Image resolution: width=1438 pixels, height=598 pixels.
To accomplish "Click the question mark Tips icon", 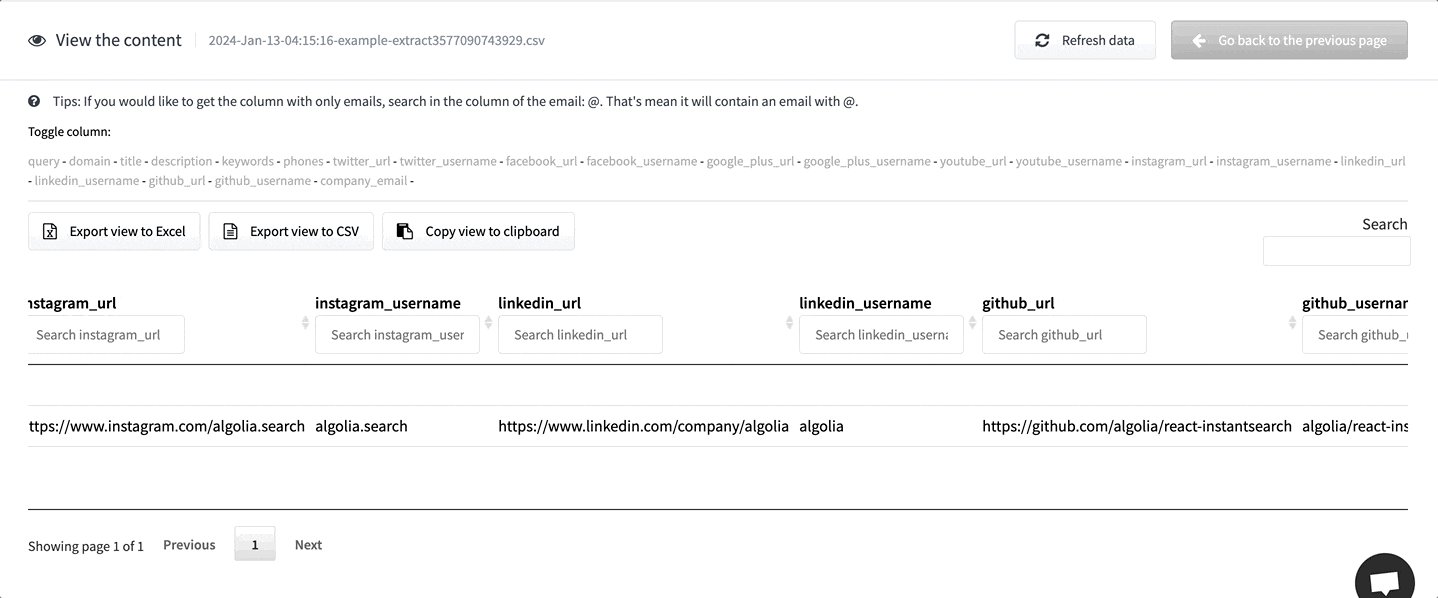I will (34, 101).
